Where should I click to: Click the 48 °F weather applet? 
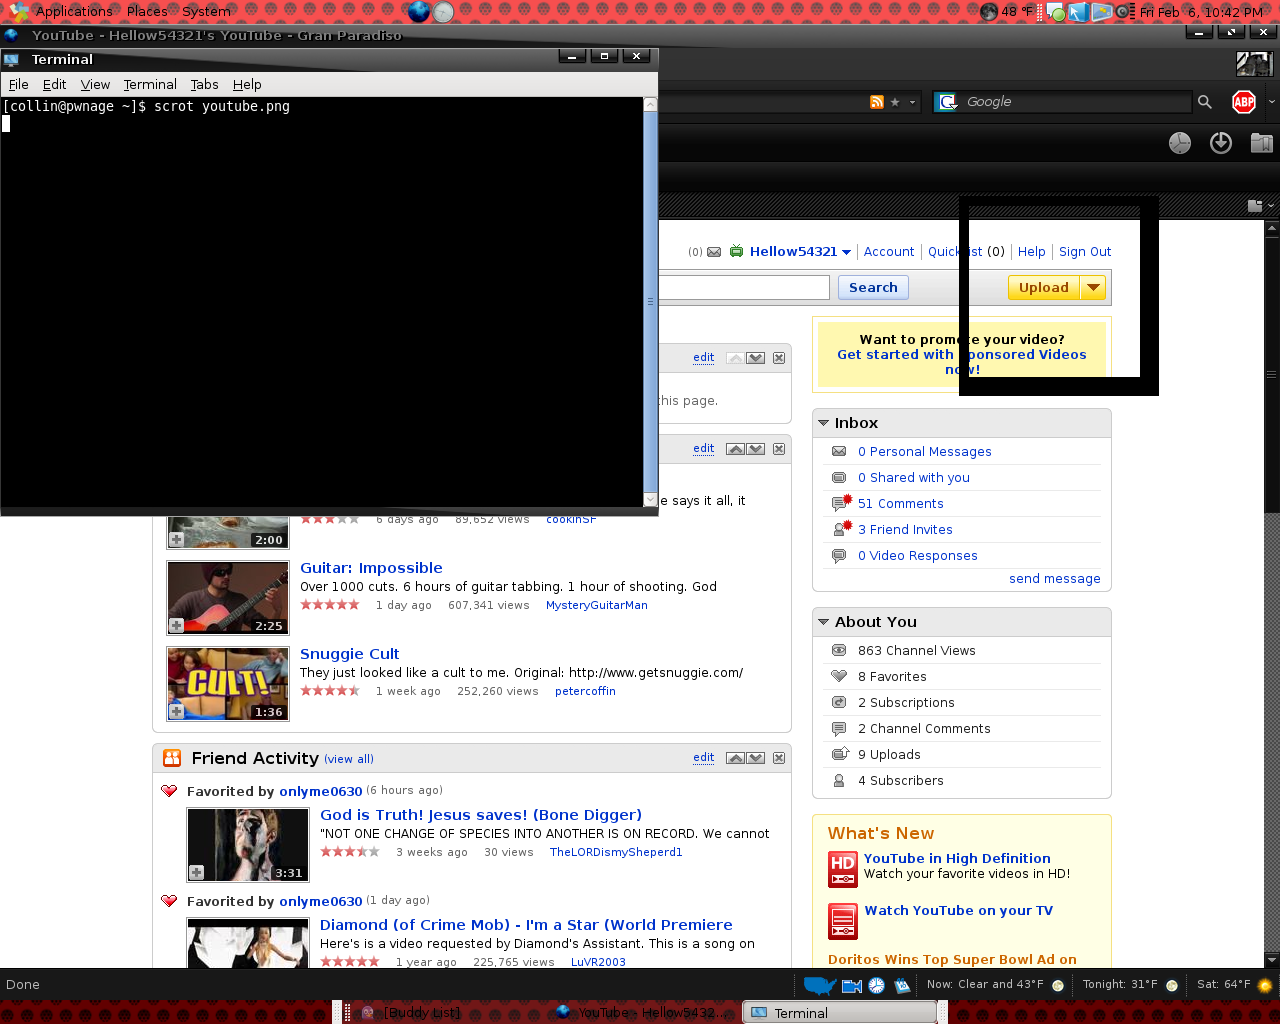click(1008, 11)
